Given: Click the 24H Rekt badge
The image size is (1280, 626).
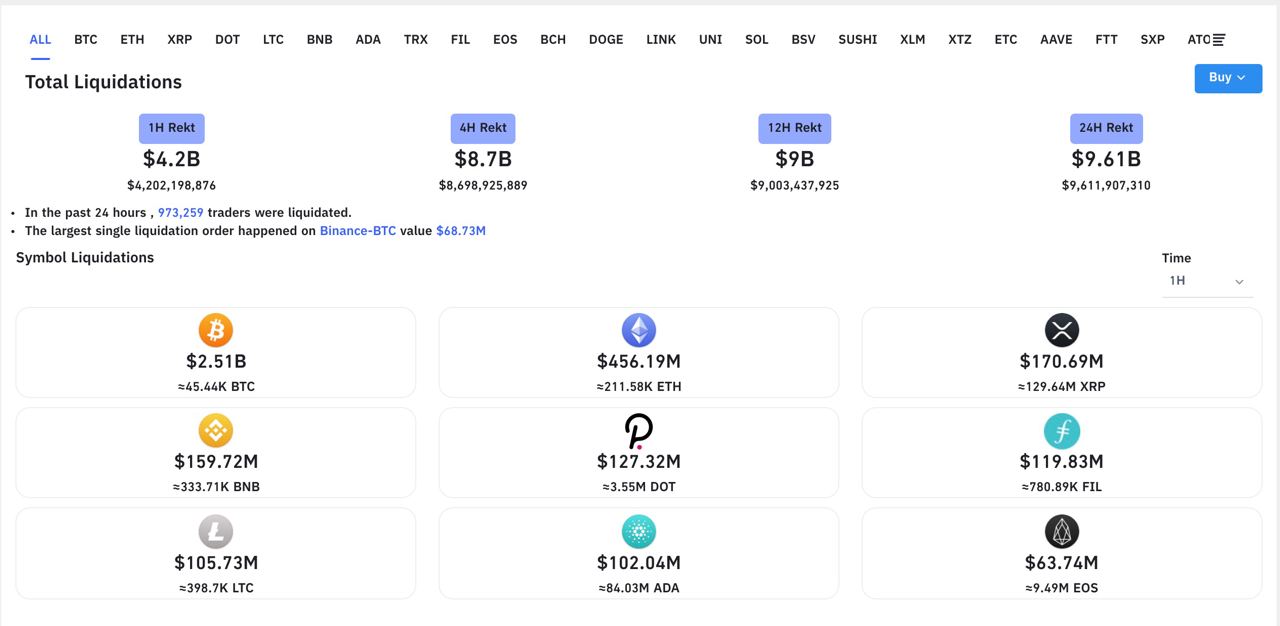Looking at the screenshot, I should click(x=1106, y=128).
